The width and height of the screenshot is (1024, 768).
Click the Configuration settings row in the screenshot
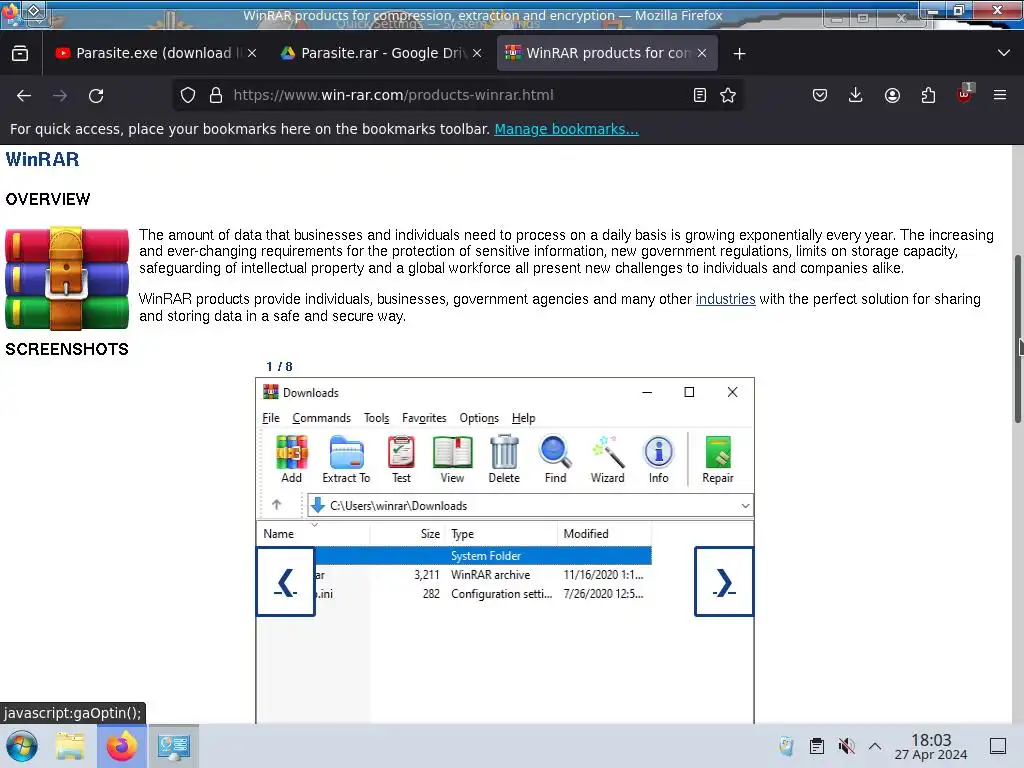click(x=483, y=594)
